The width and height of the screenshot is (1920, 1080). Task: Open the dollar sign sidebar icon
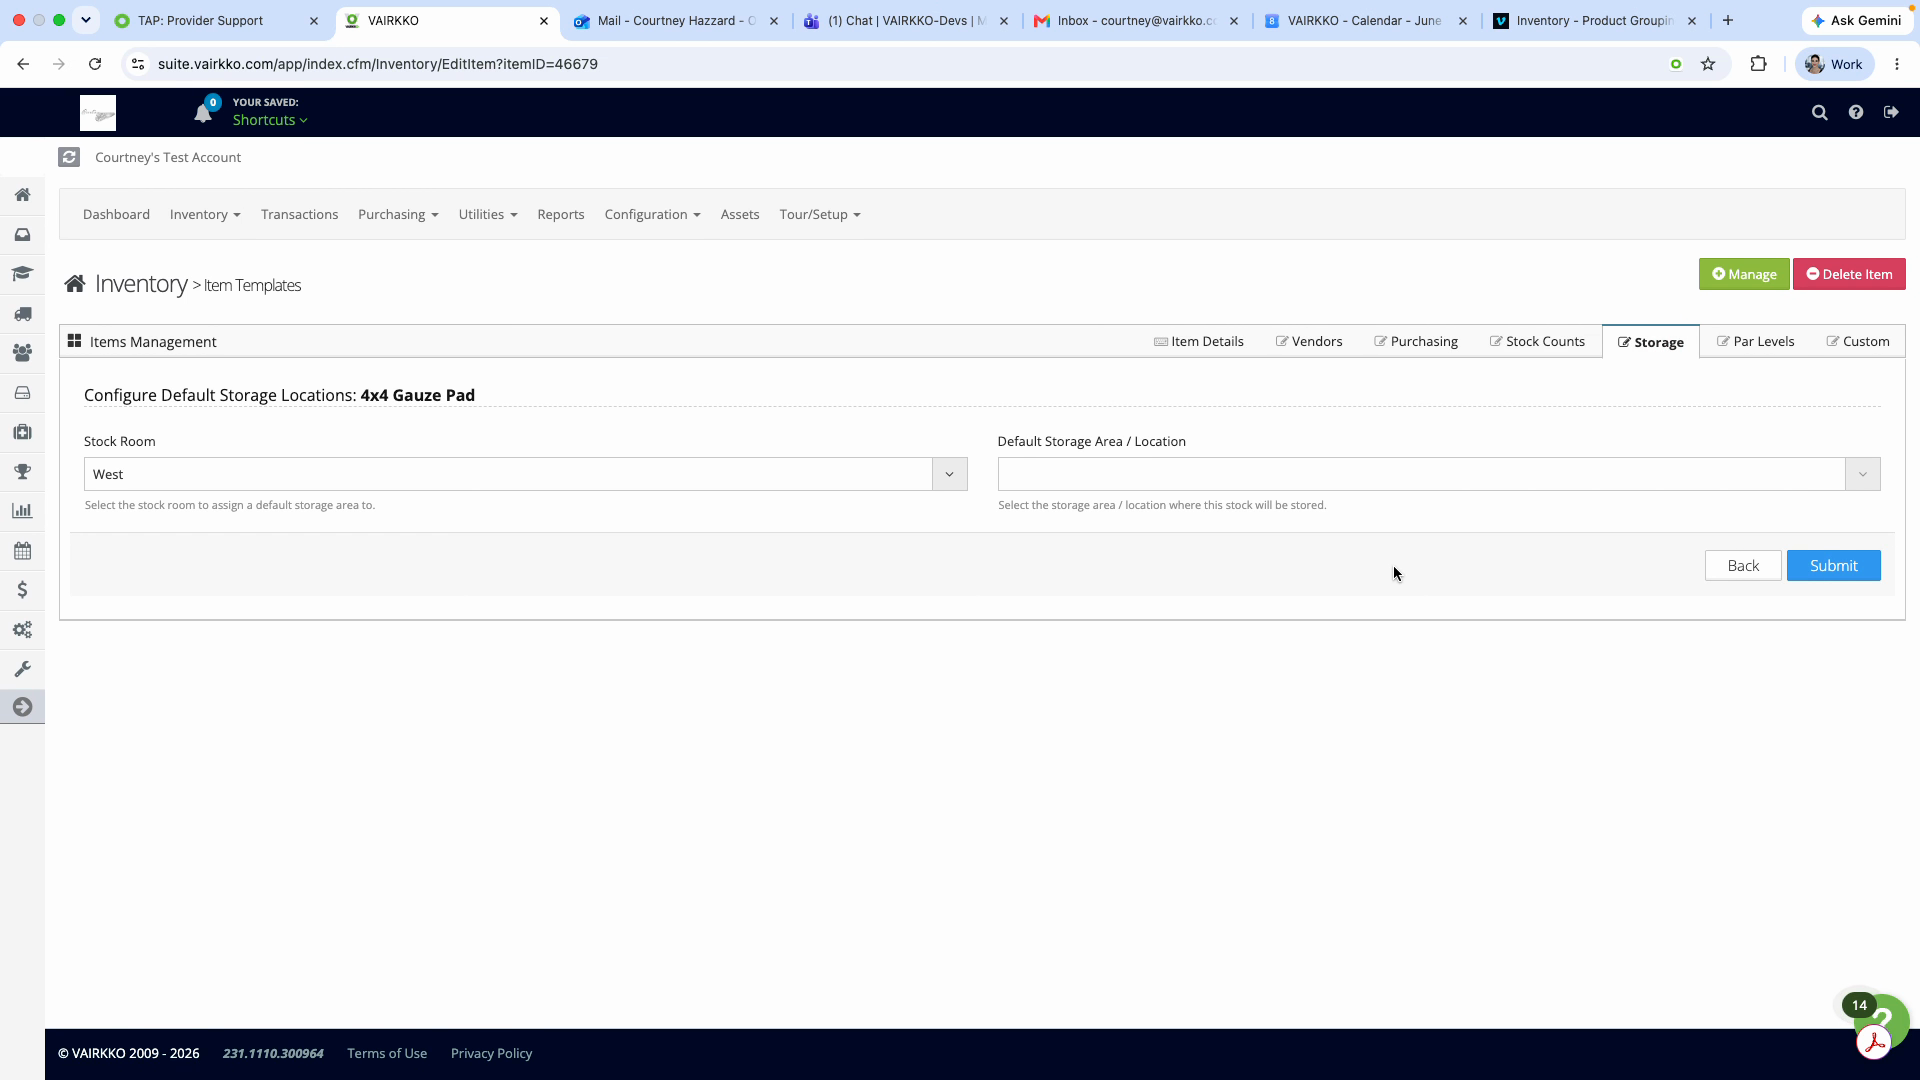tap(22, 590)
